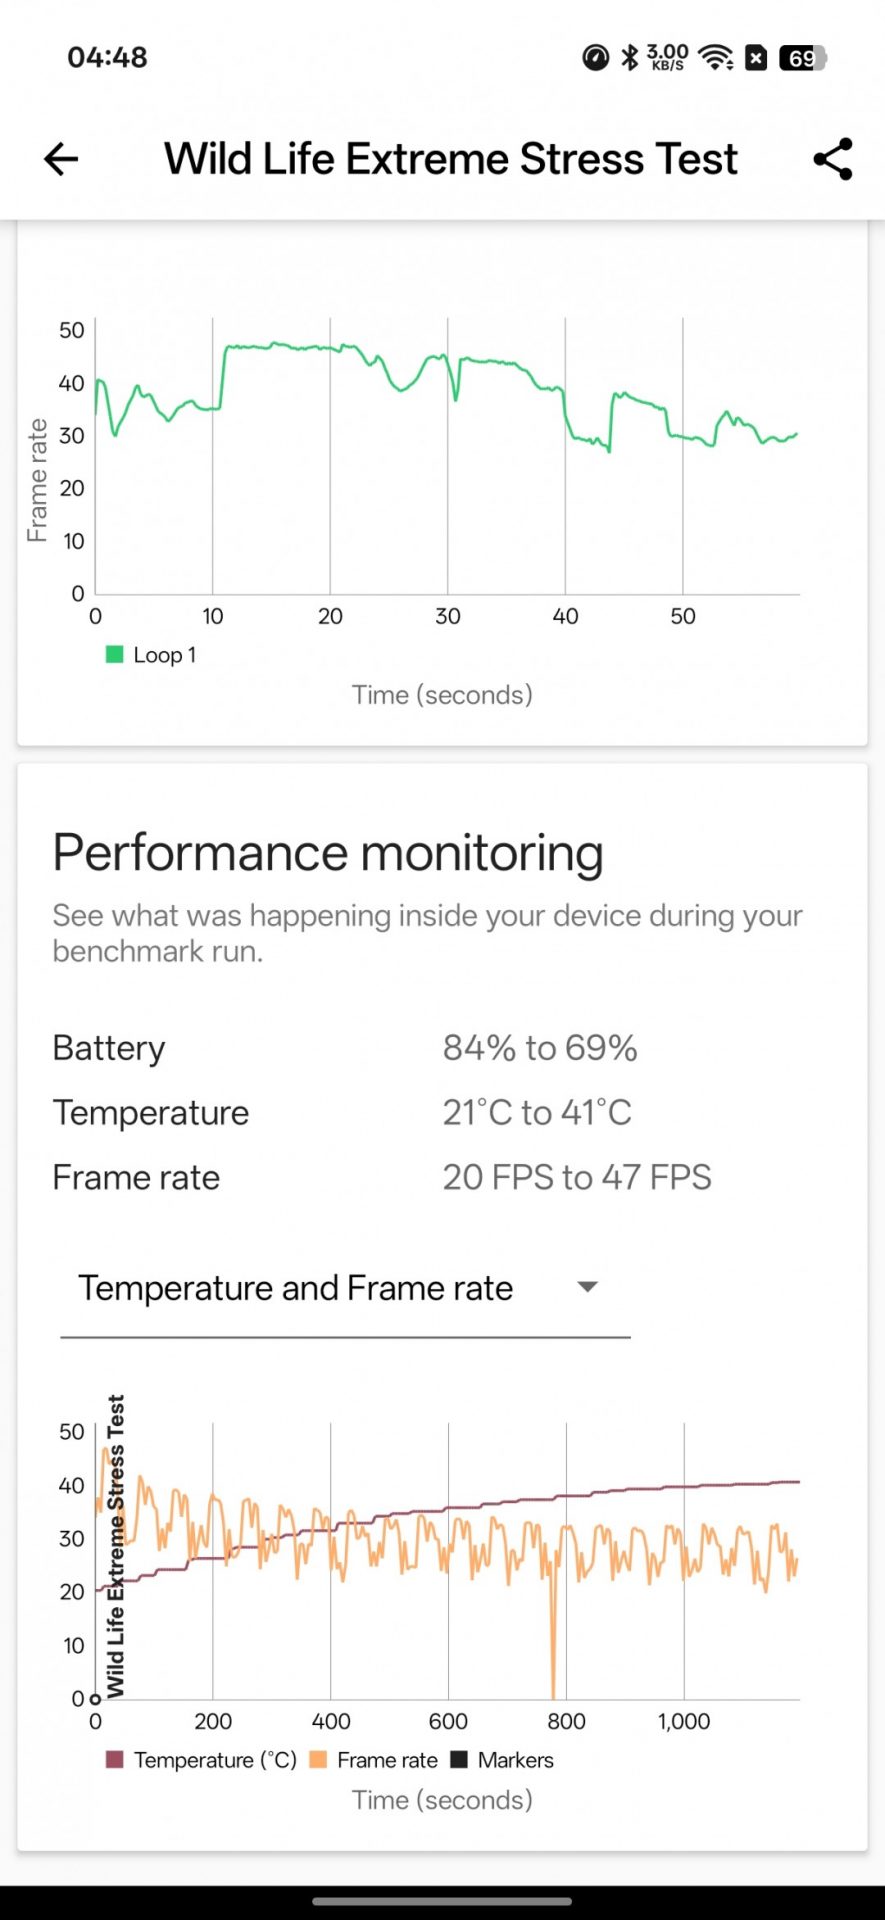Tap the share icon
Viewport: 885px width, 1920px height.
(832, 159)
